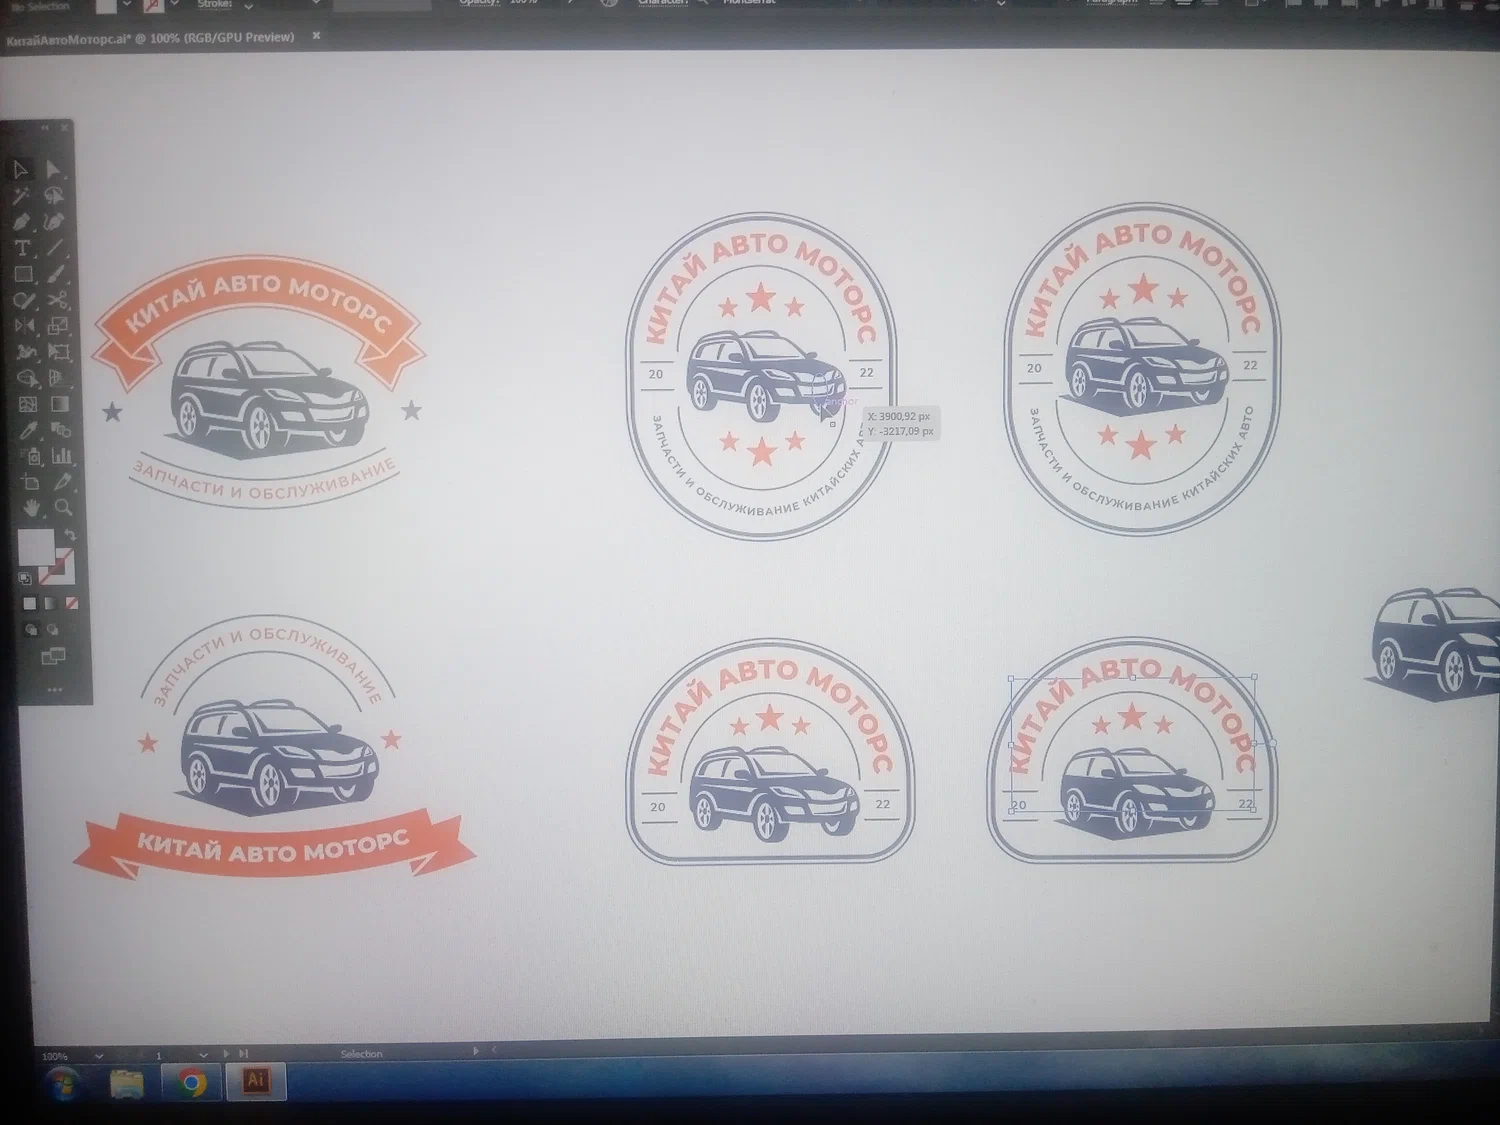This screenshot has height=1125, width=1500.
Task: Select the Direct Selection tool
Action: (x=53, y=169)
